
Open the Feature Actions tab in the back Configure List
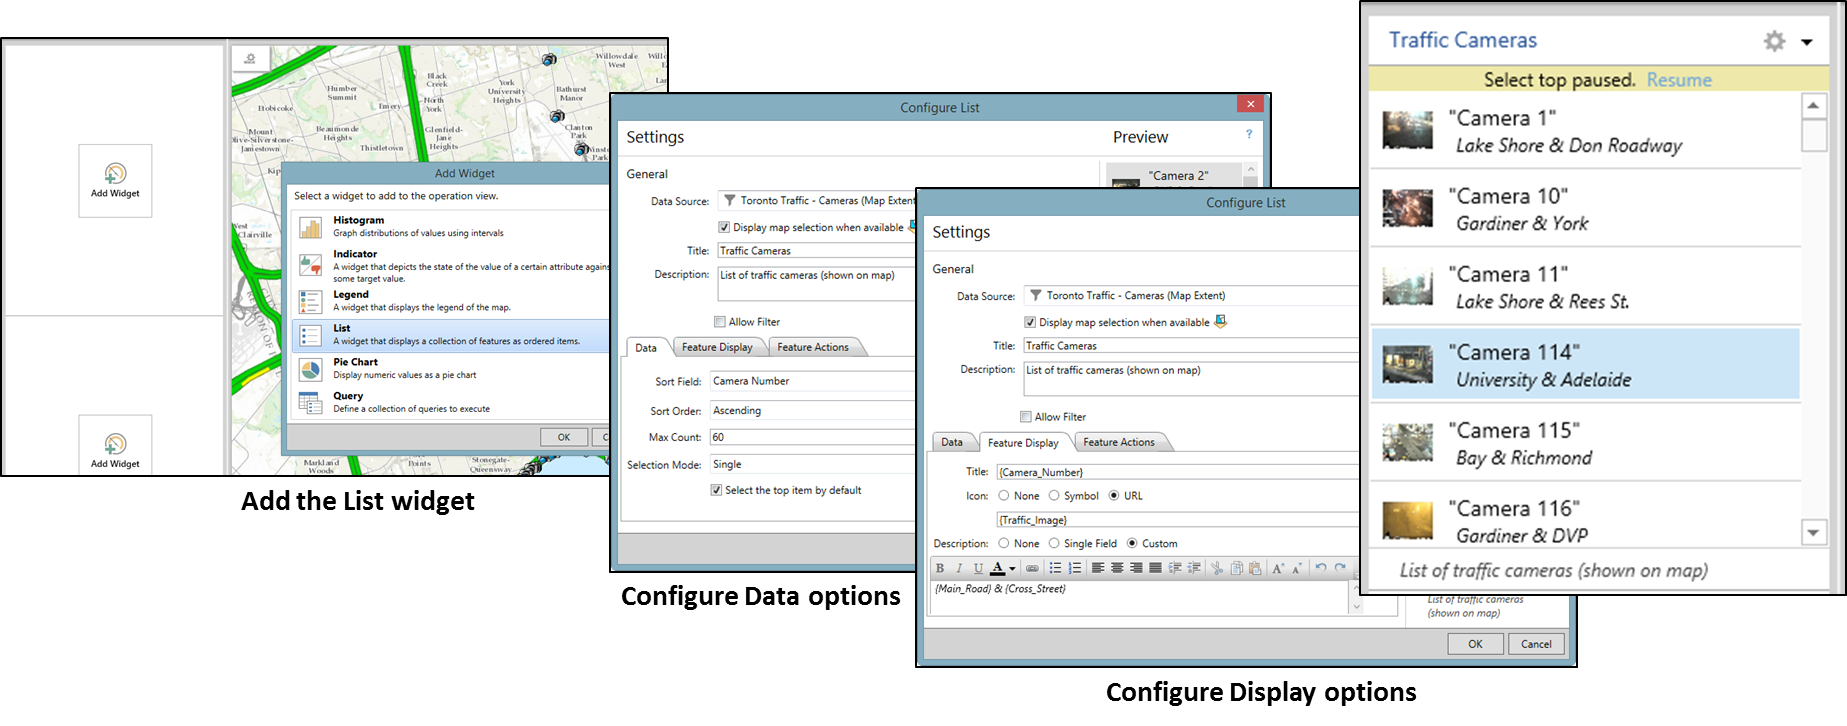click(x=813, y=347)
